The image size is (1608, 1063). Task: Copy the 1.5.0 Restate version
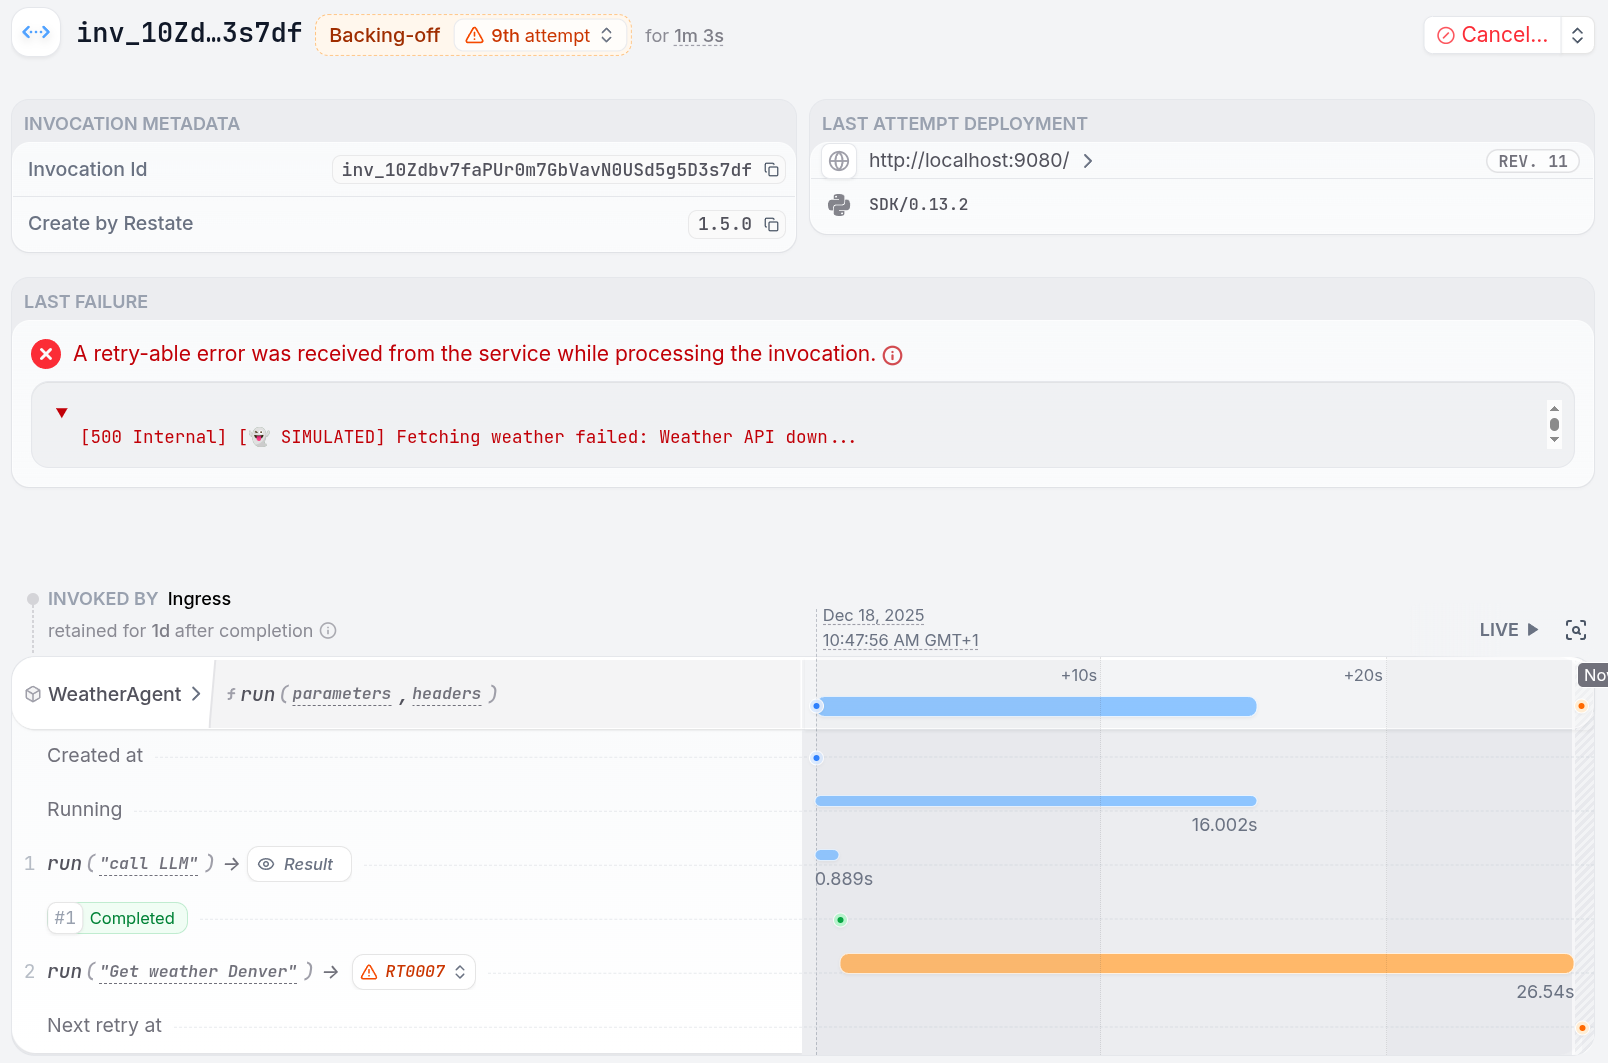[771, 224]
